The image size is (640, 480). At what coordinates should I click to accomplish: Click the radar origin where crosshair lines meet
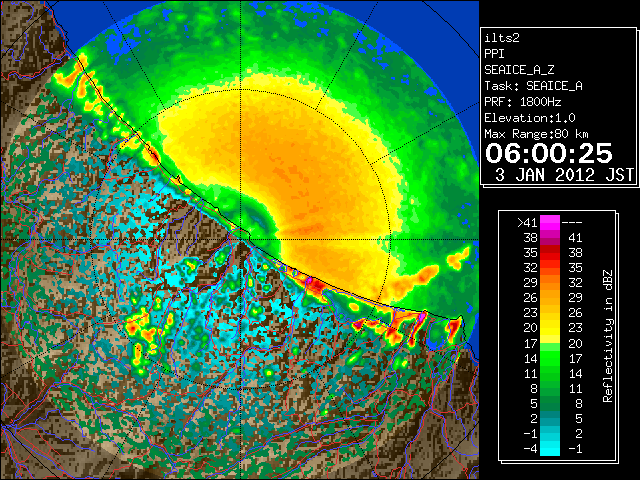pyautogui.click(x=241, y=240)
